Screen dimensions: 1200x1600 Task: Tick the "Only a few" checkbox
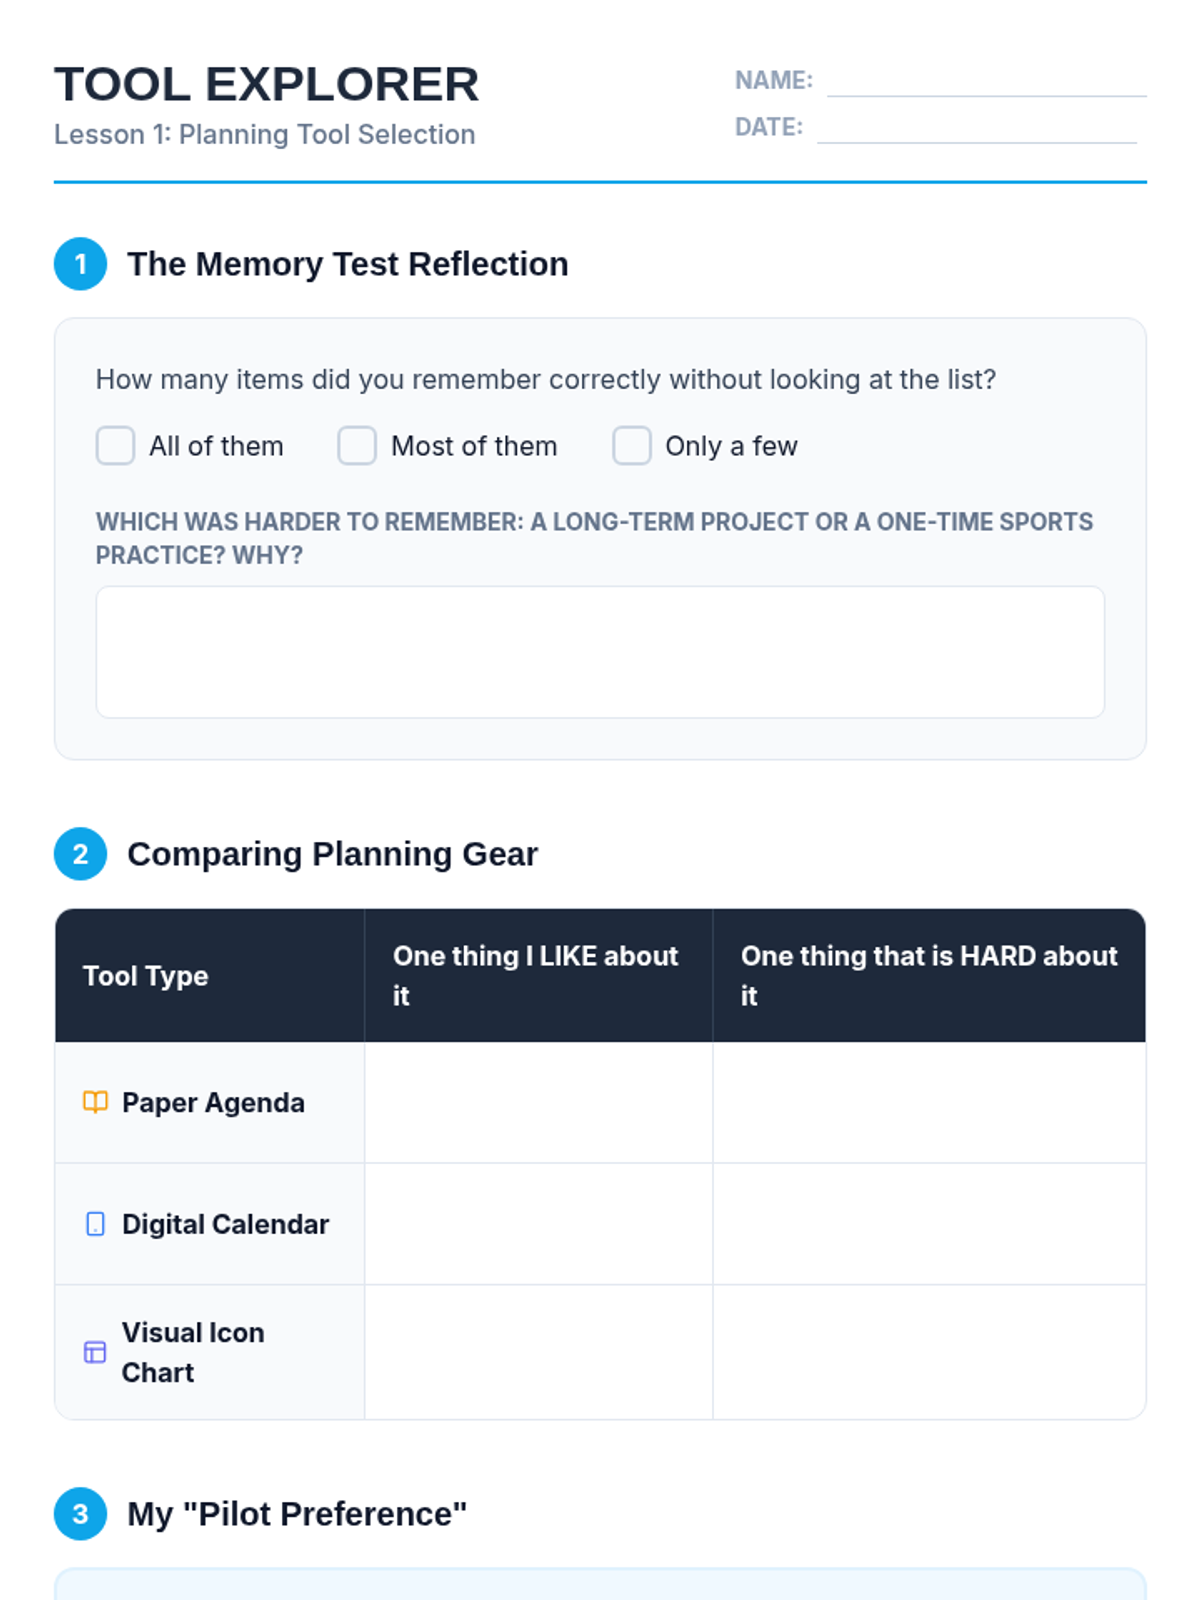[x=632, y=446]
